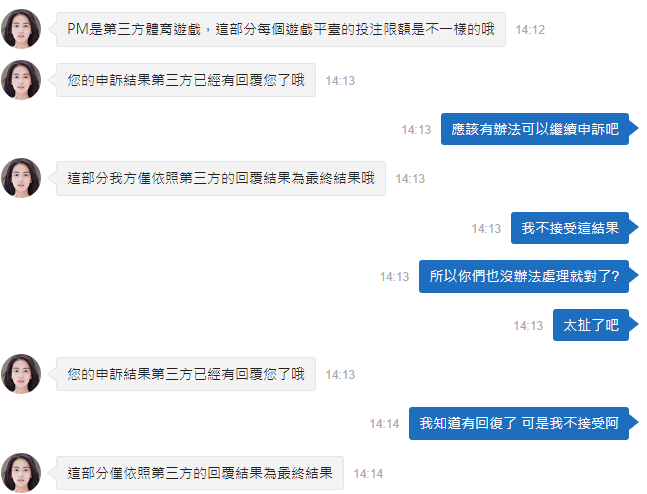Click the blue bubble 太扯了吧
647x494 pixels.
point(591,325)
